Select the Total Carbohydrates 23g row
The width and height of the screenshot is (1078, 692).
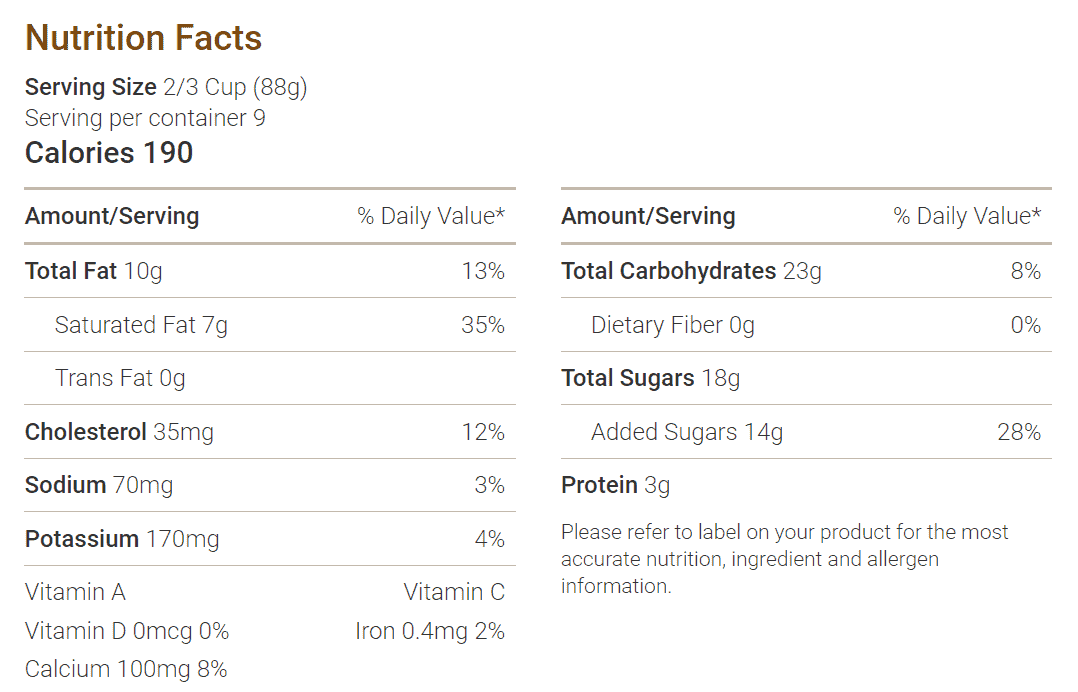click(x=806, y=271)
